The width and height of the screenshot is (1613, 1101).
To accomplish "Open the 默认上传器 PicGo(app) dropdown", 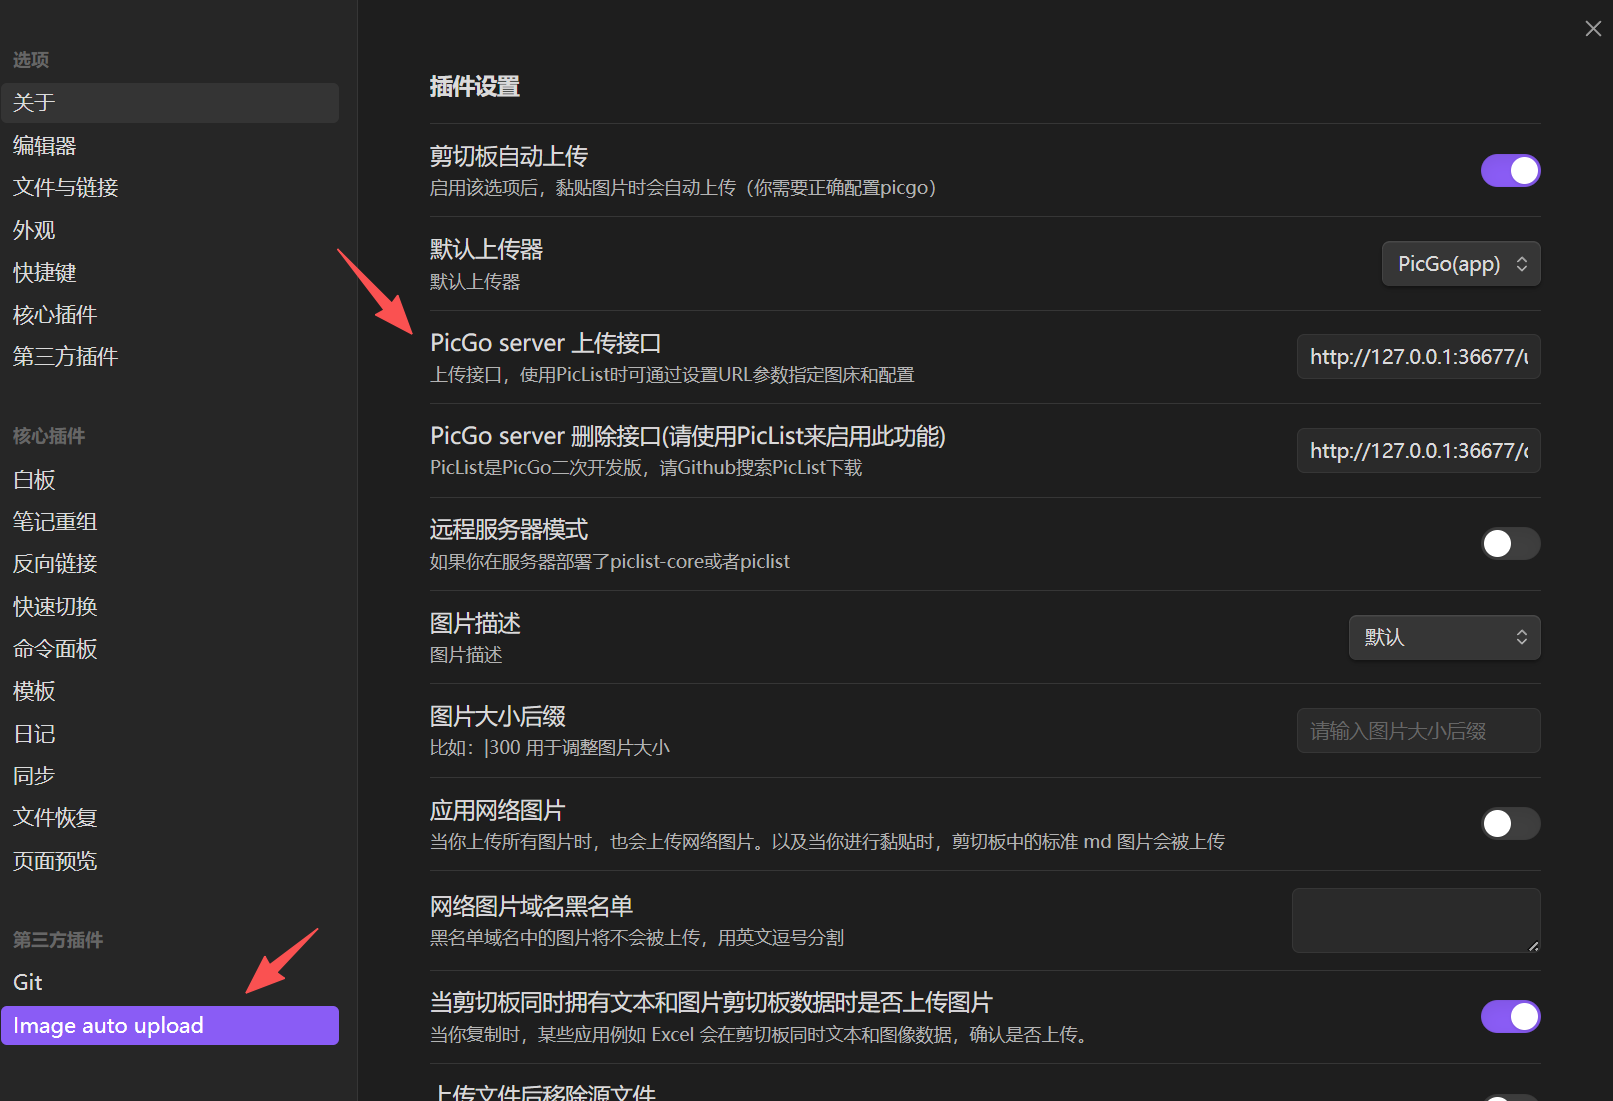I will pyautogui.click(x=1460, y=264).
